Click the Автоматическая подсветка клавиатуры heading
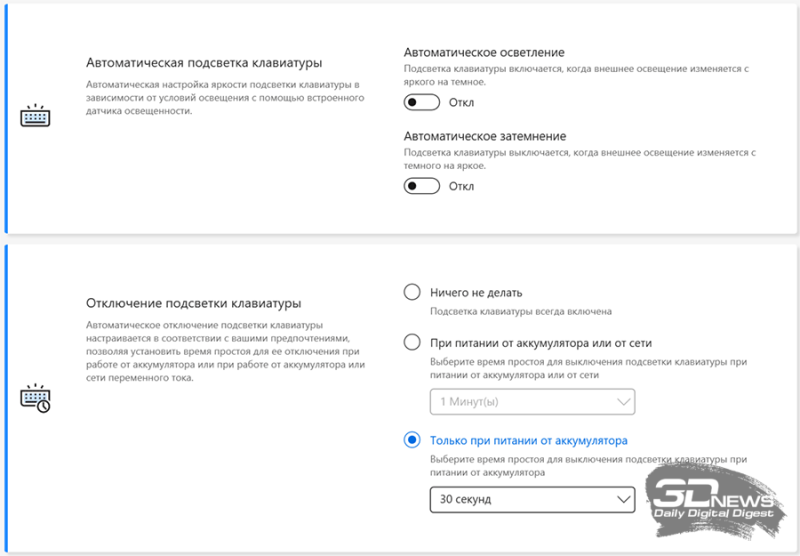800x556 pixels. point(204,62)
